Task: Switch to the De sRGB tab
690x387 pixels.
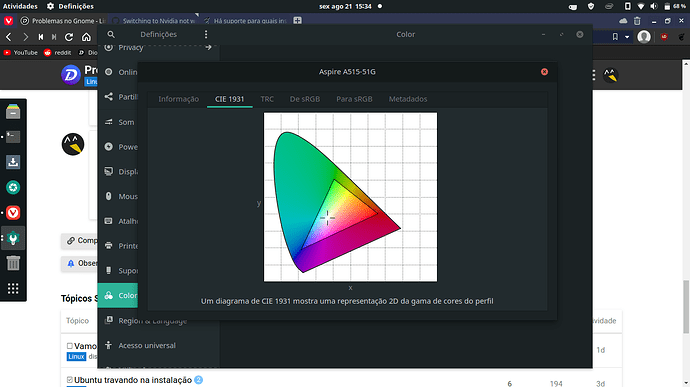Action: [x=305, y=99]
